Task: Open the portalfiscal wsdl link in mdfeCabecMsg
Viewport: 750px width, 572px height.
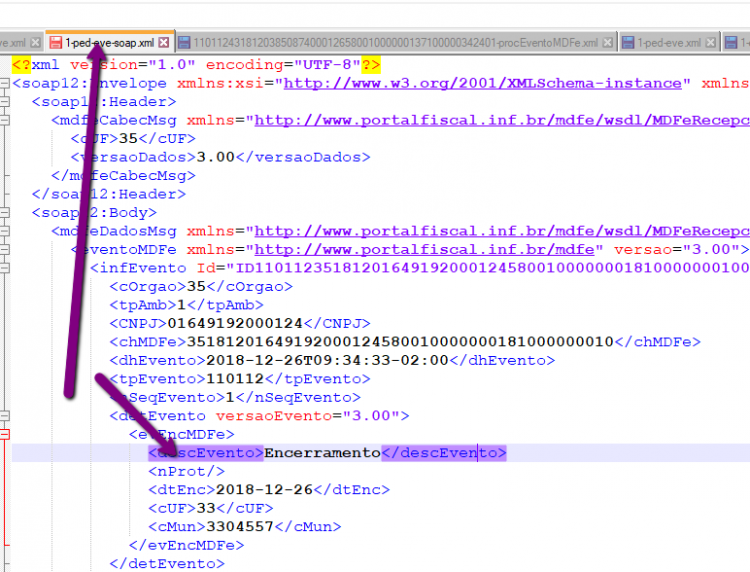Action: tap(502, 120)
